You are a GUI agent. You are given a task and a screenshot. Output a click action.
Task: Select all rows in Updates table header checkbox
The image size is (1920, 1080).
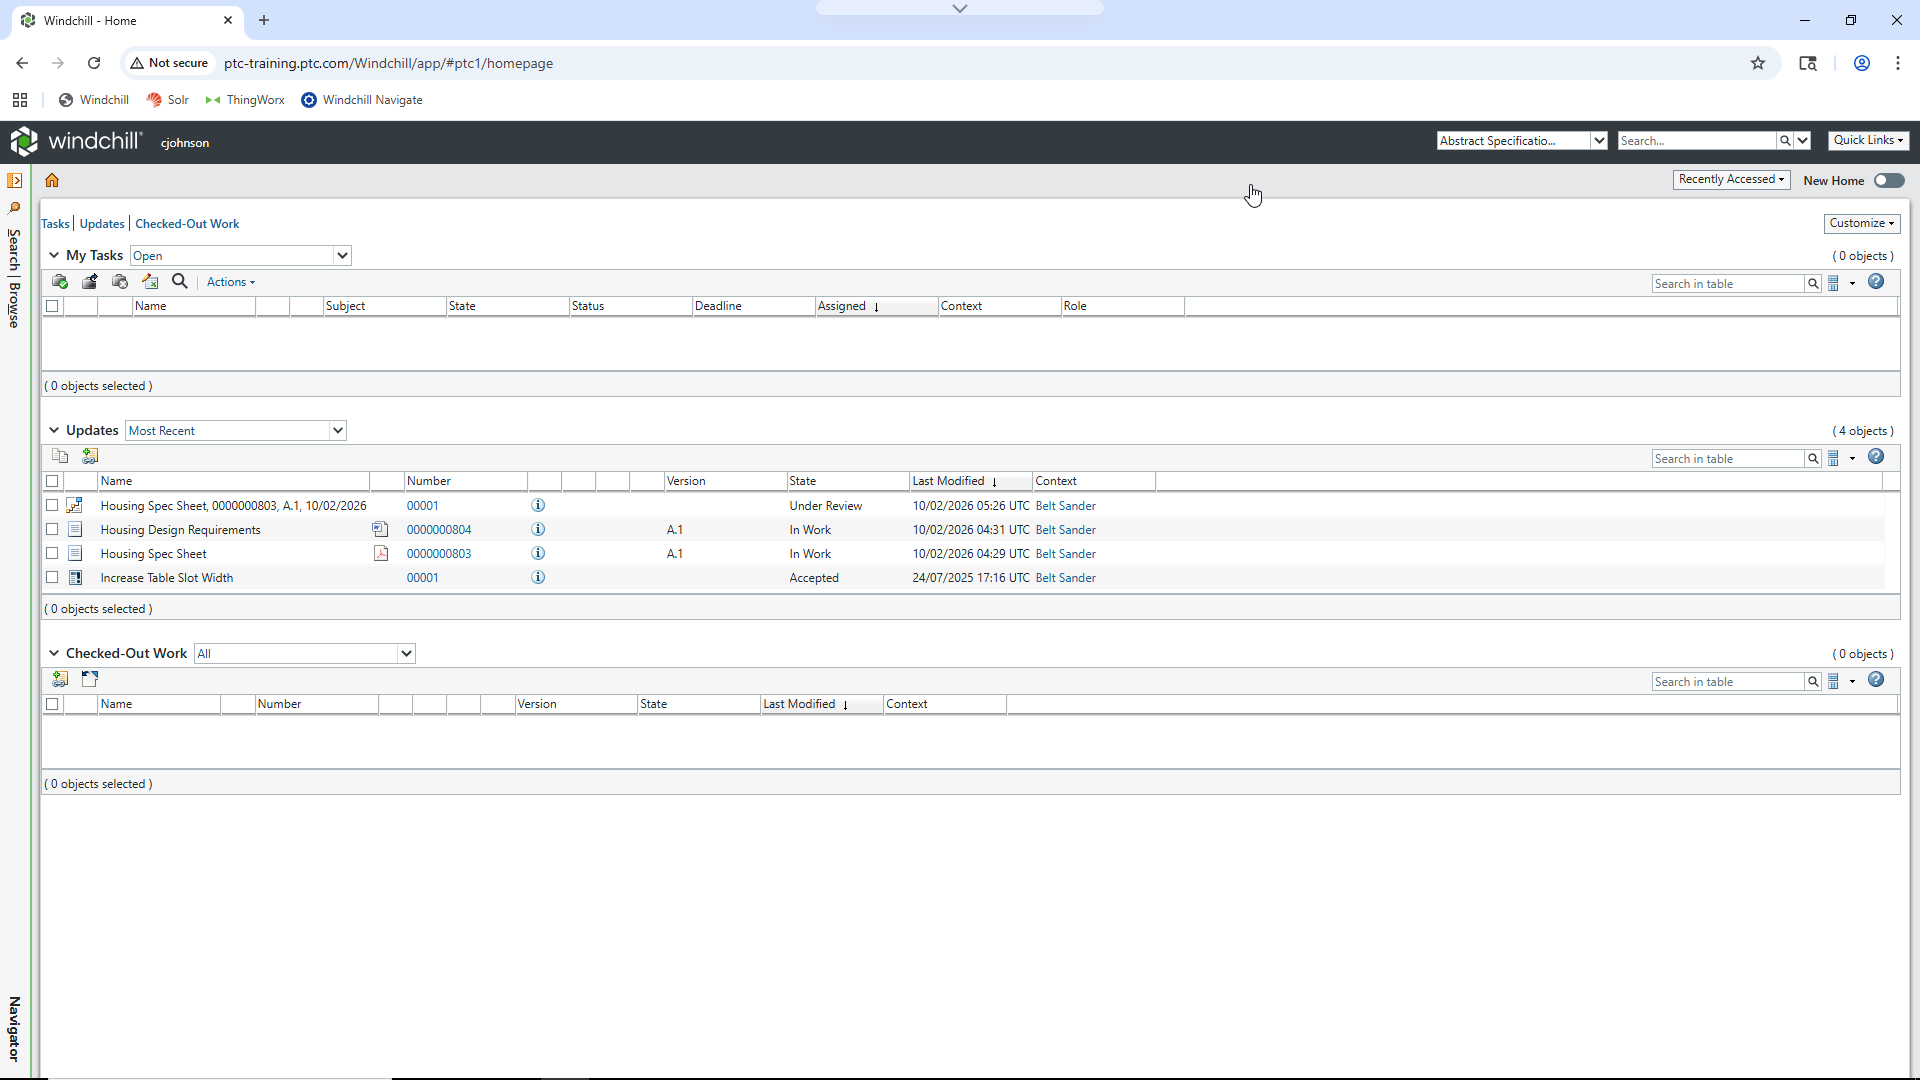pyautogui.click(x=52, y=482)
